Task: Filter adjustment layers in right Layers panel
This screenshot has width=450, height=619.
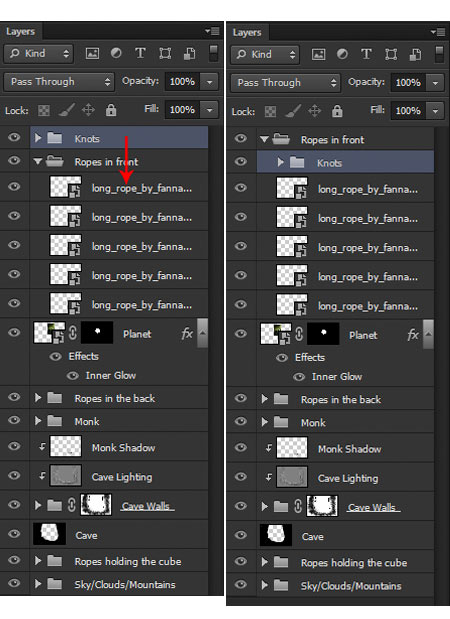Action: click(x=342, y=54)
